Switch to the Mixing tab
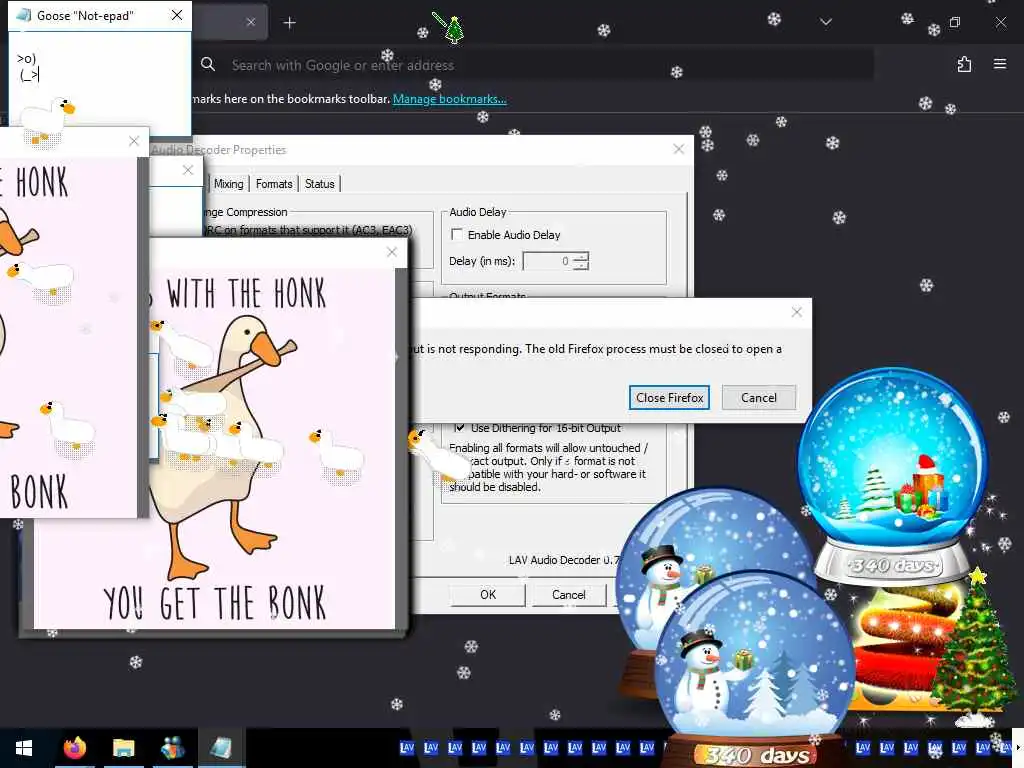 [229, 184]
